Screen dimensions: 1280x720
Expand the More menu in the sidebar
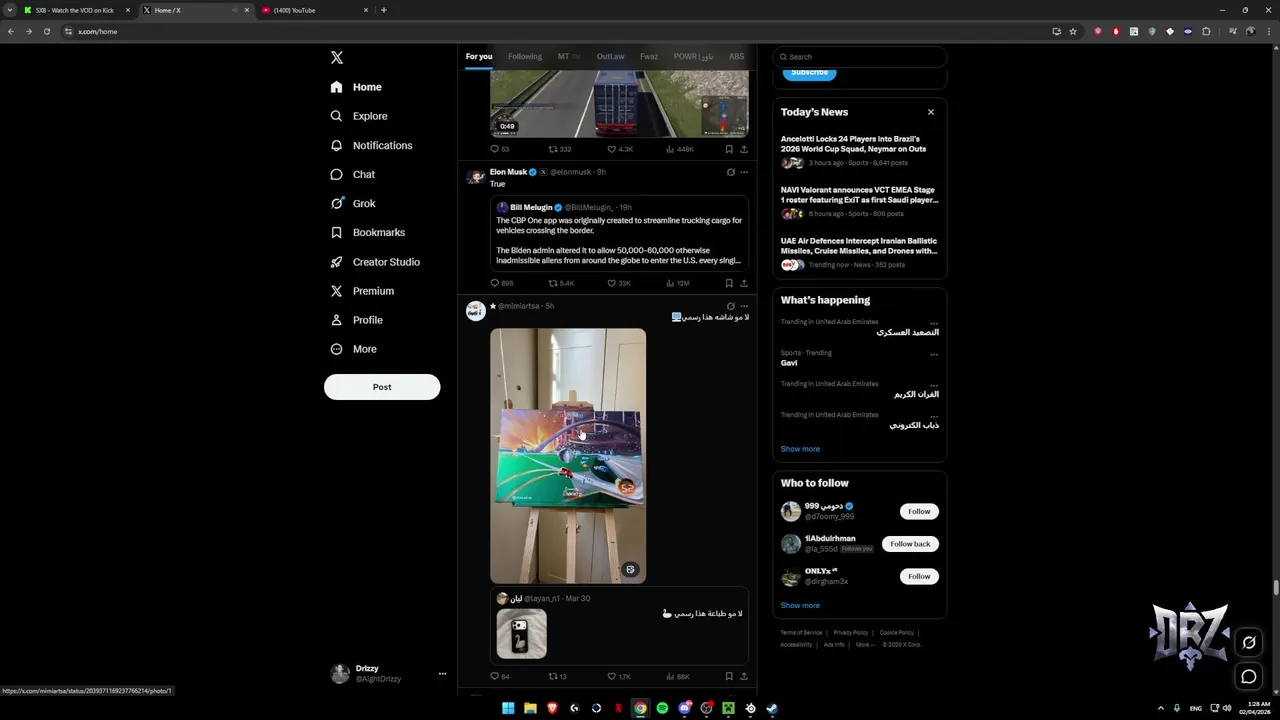(353, 349)
